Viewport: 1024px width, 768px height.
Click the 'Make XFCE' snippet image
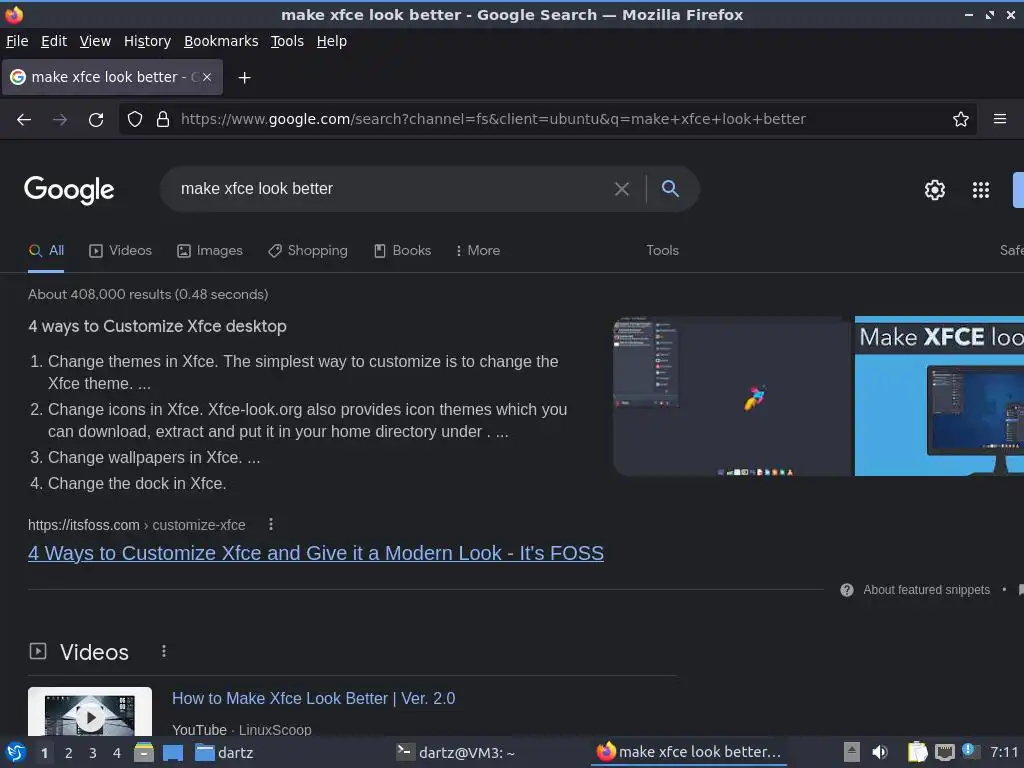(939, 396)
